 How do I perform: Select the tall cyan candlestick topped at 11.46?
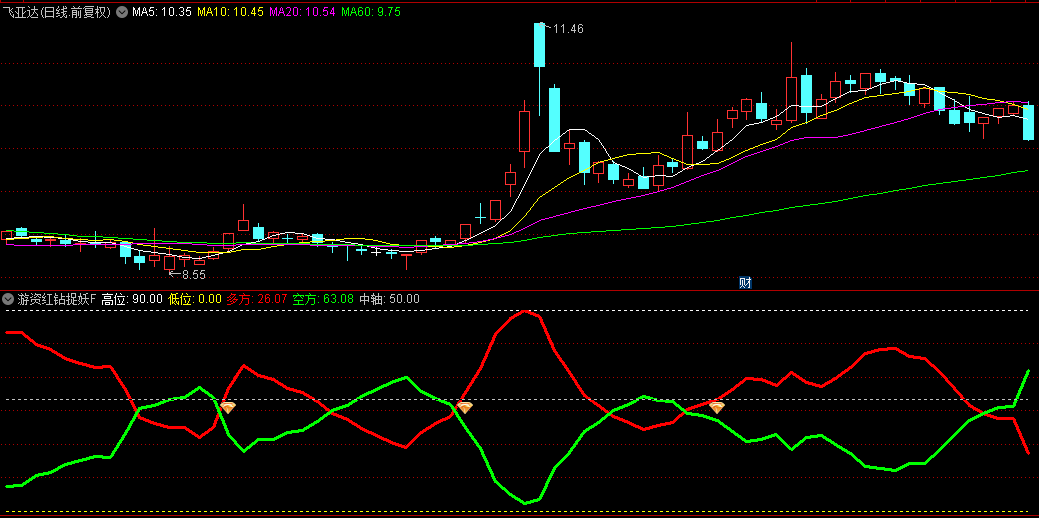(x=539, y=45)
